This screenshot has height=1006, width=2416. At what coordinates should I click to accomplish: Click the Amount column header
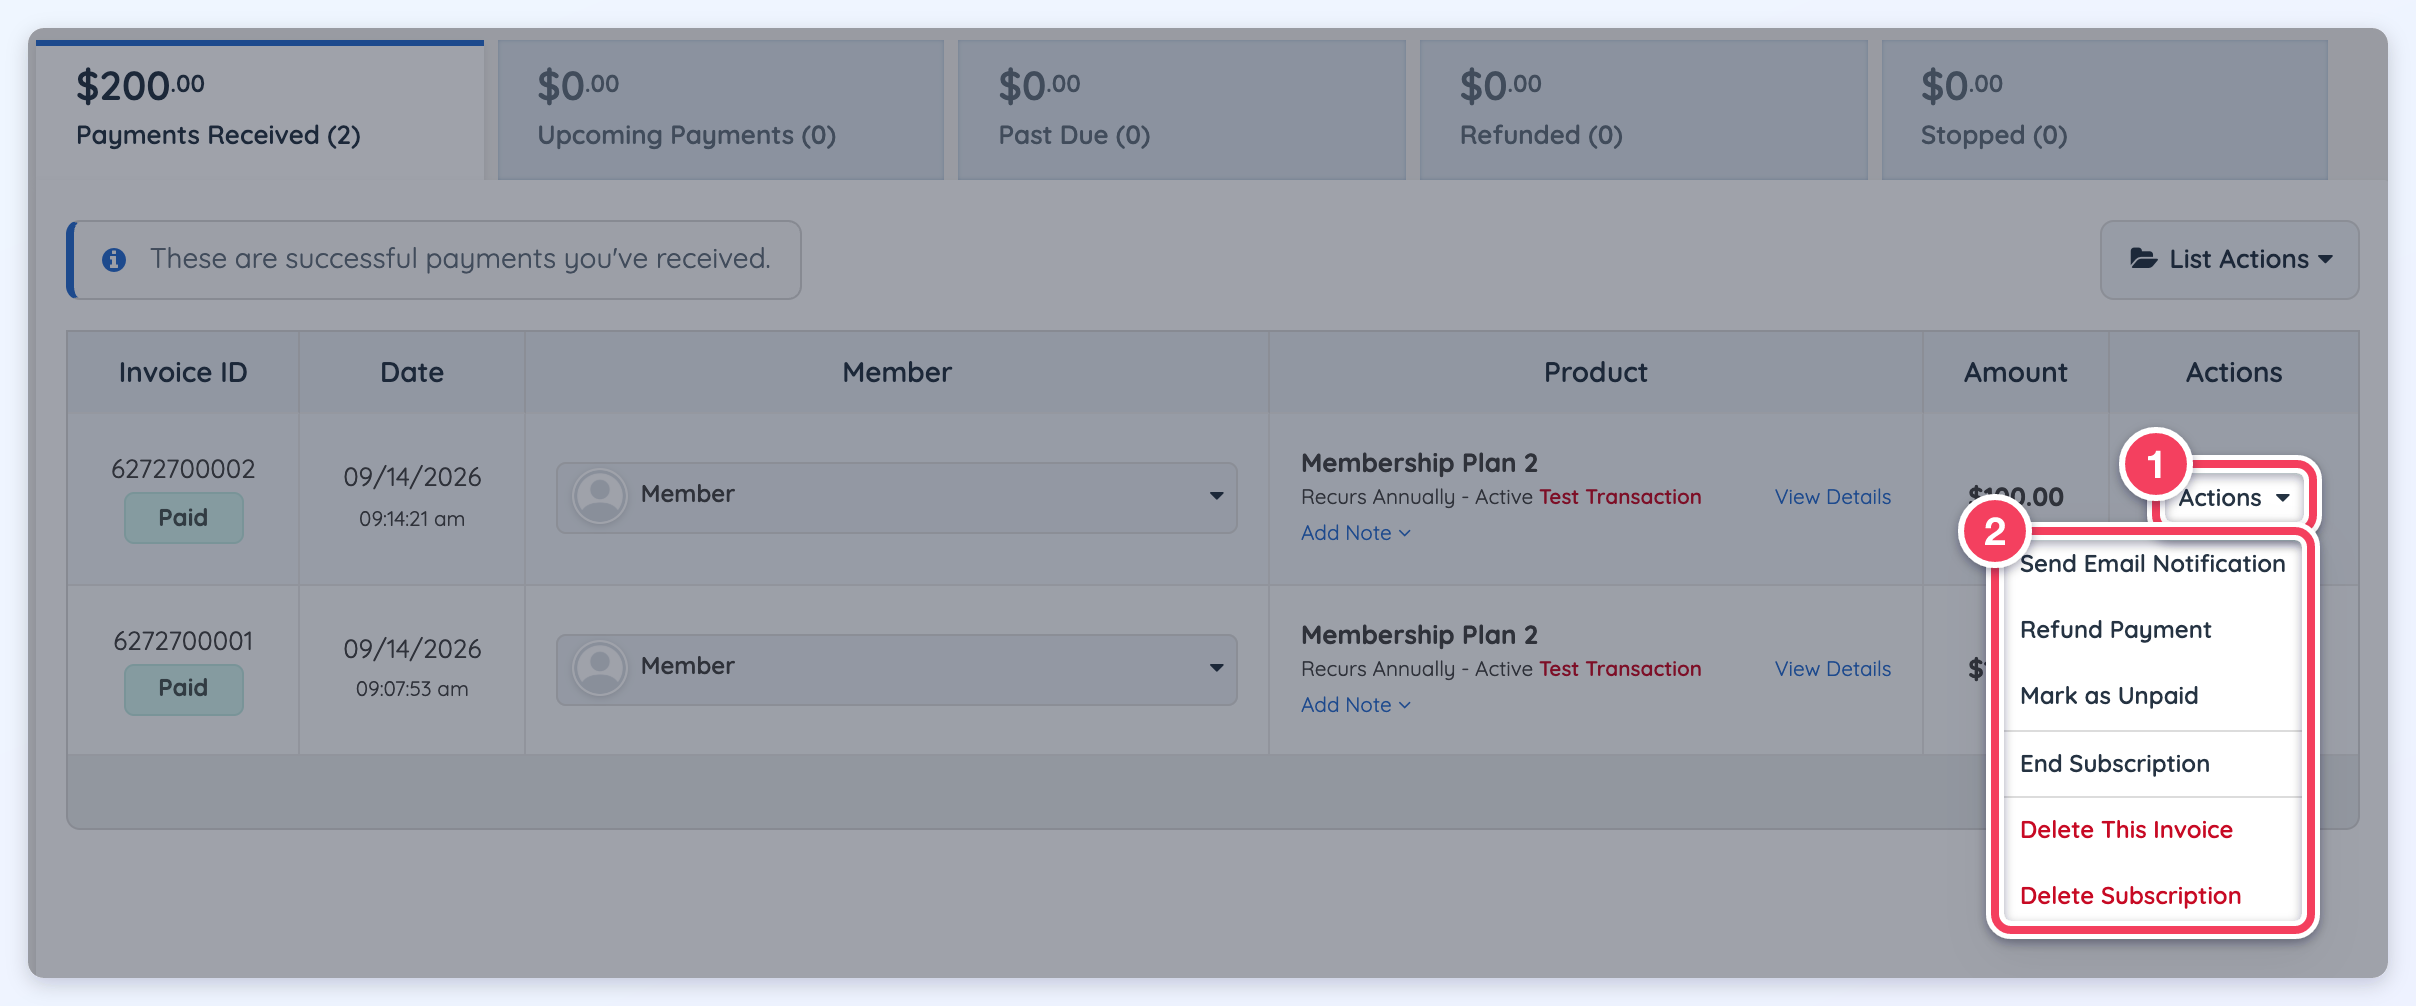click(2016, 373)
